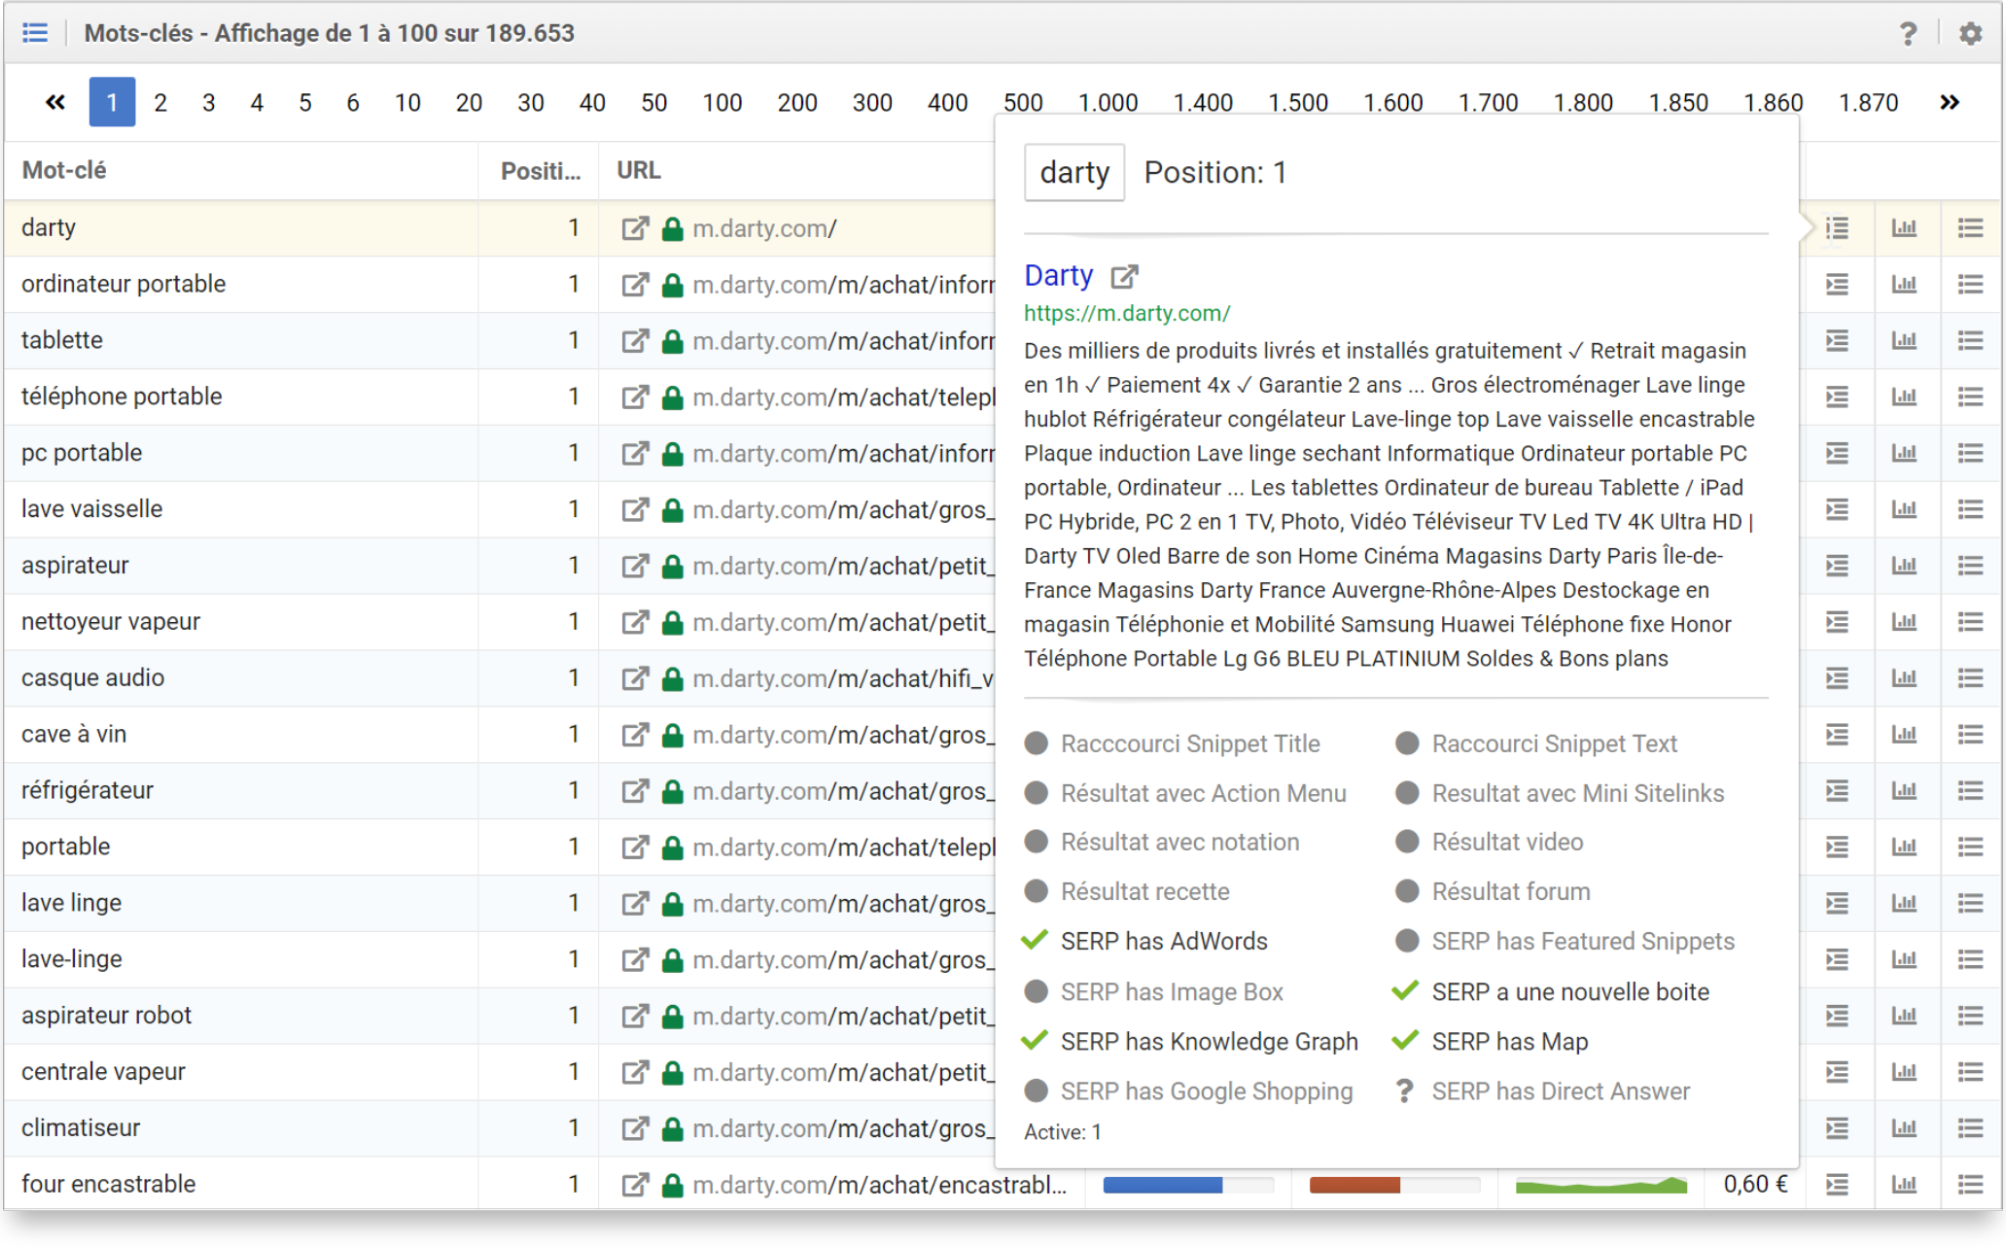
Task: Open m.darty.com/ URL in darty row
Action: [x=765, y=228]
